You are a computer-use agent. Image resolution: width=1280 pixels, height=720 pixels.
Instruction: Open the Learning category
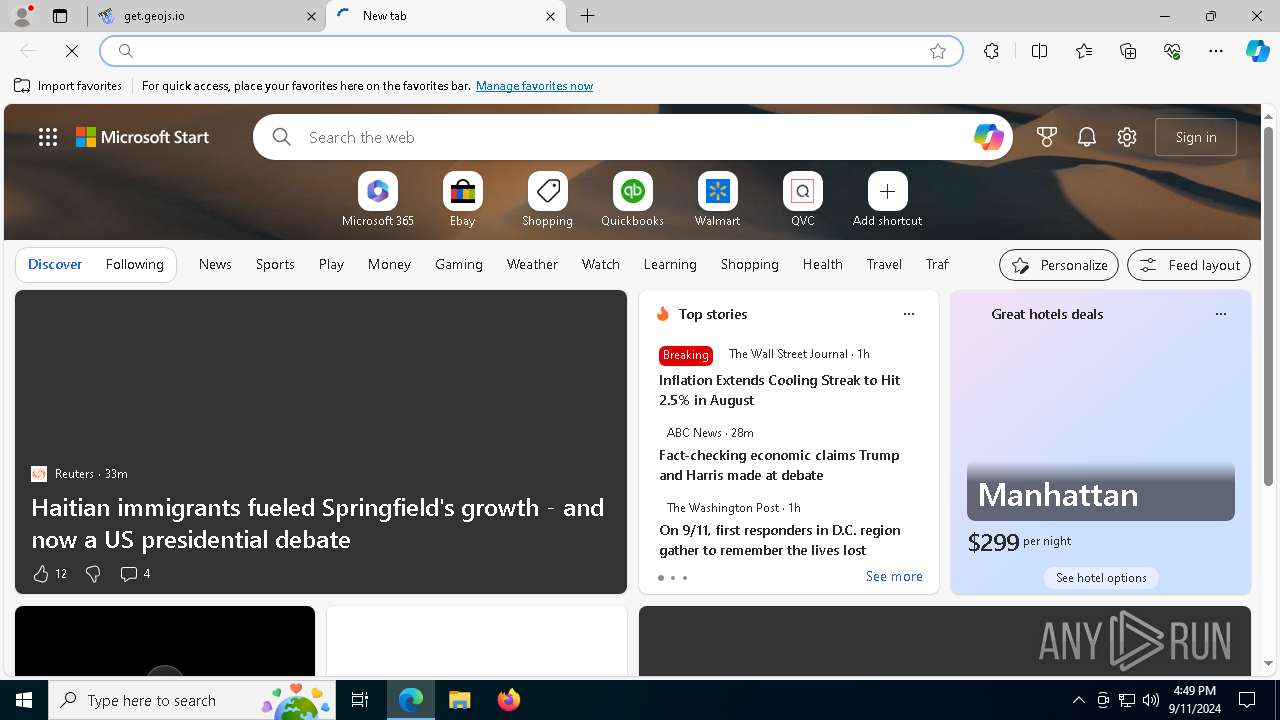670,264
